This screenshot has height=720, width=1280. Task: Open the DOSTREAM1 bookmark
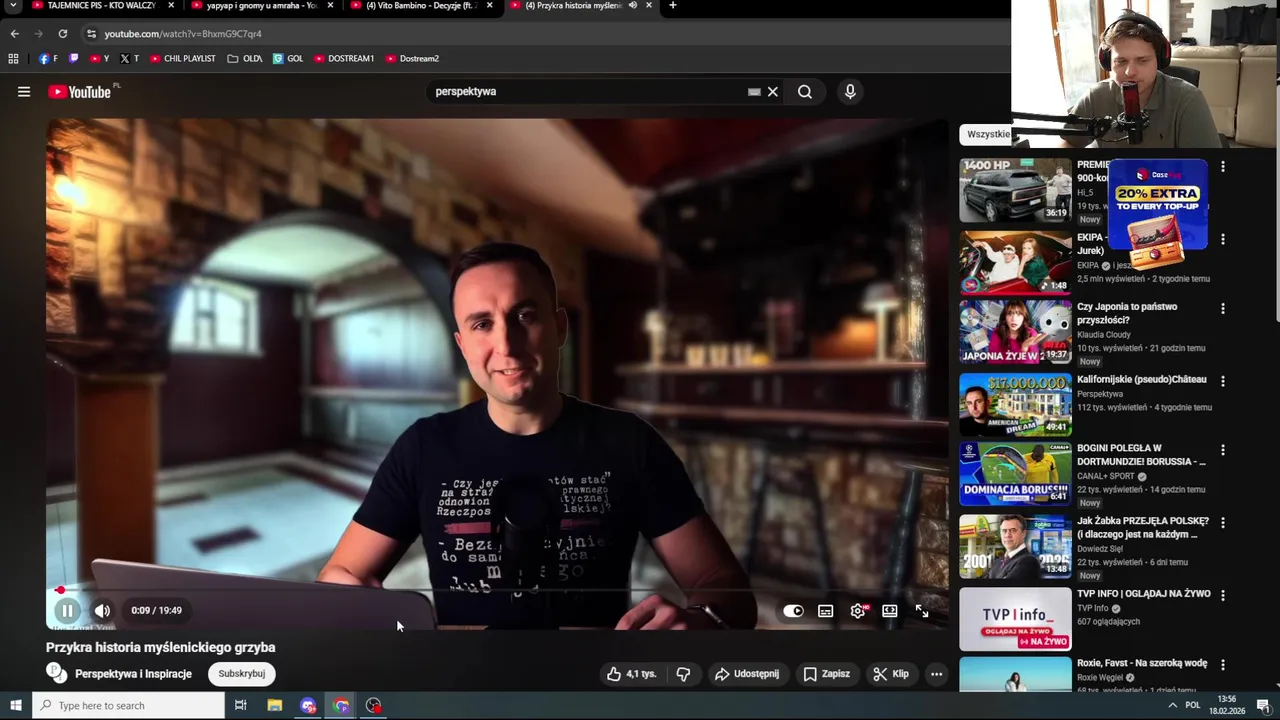click(x=344, y=59)
